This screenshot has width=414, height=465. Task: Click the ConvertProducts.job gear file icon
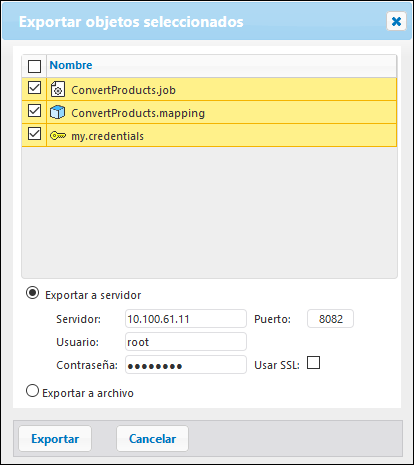(58, 90)
